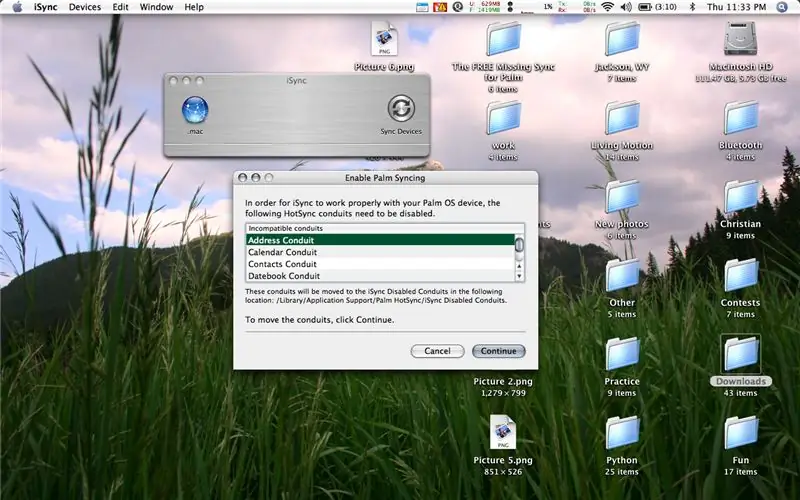
Task: Select Datebook Conduit row
Action: (x=380, y=276)
